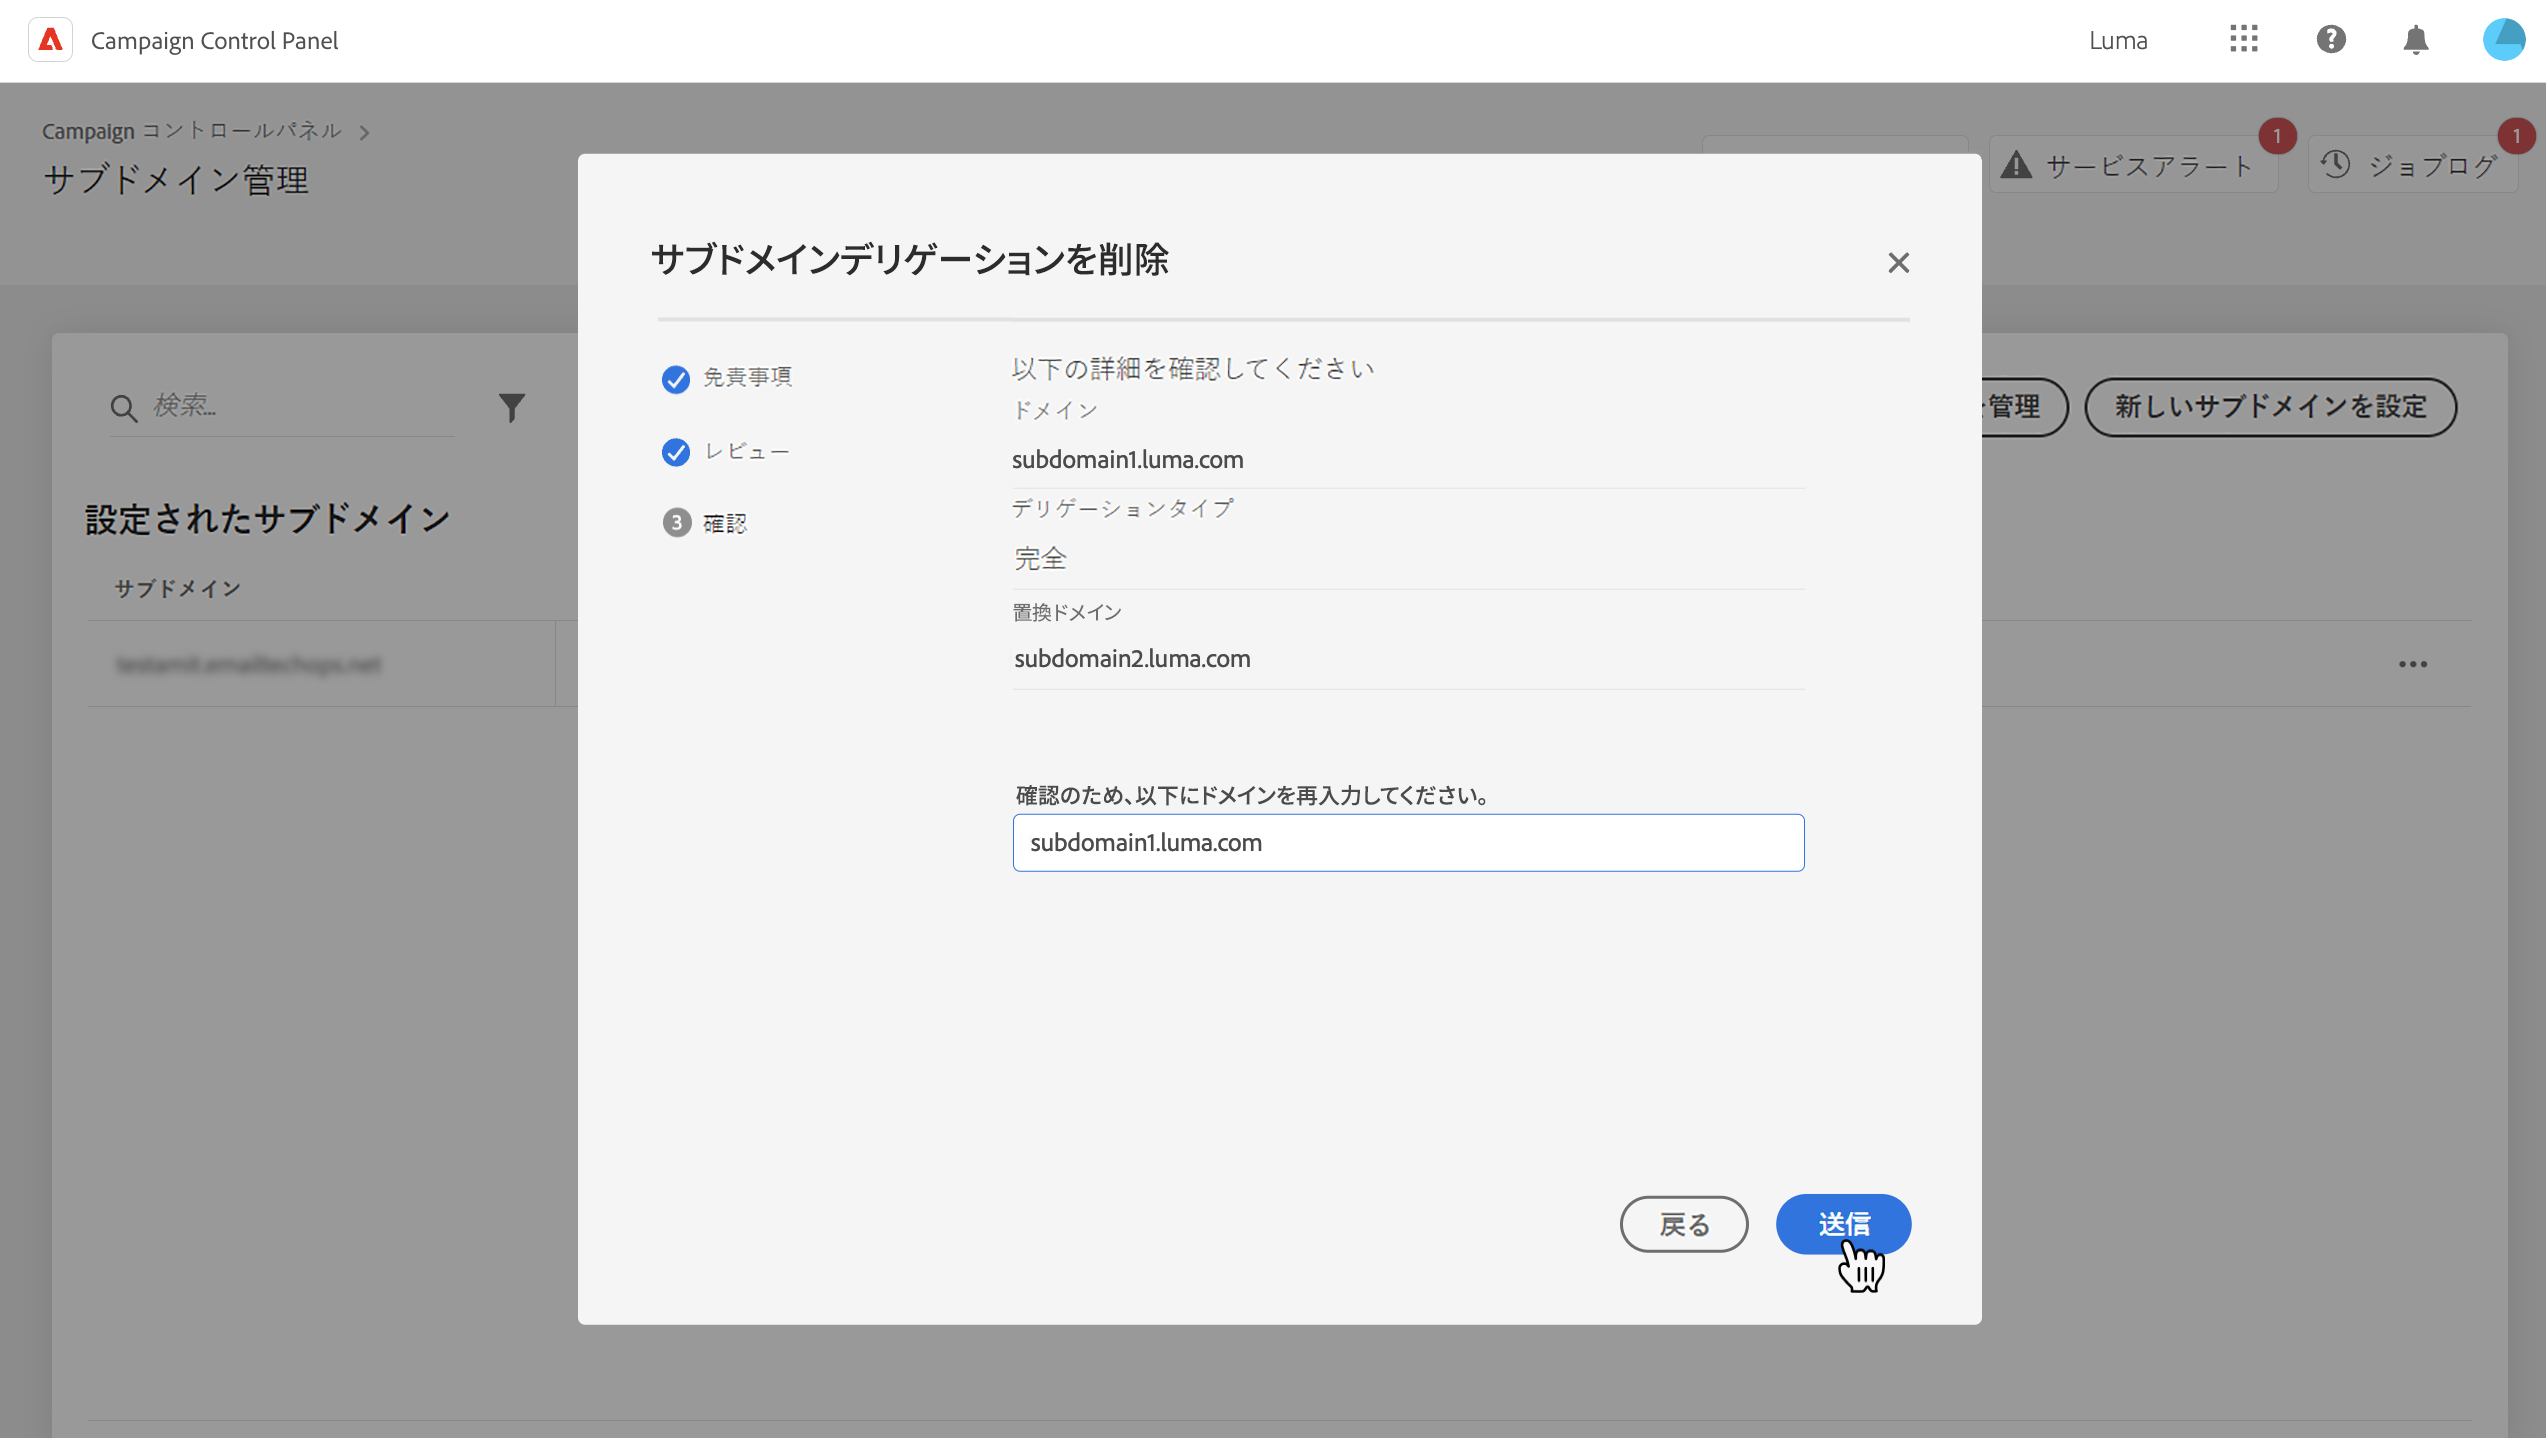Select the レビュー completed step
Screen dimensions: 2546x1438
point(727,452)
